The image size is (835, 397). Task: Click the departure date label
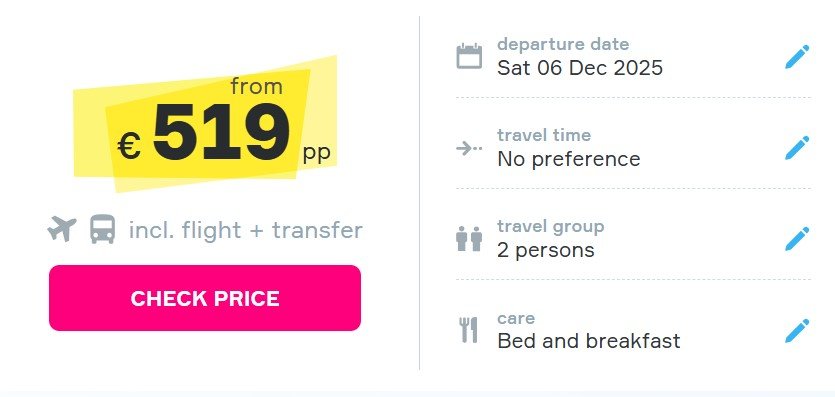(563, 44)
